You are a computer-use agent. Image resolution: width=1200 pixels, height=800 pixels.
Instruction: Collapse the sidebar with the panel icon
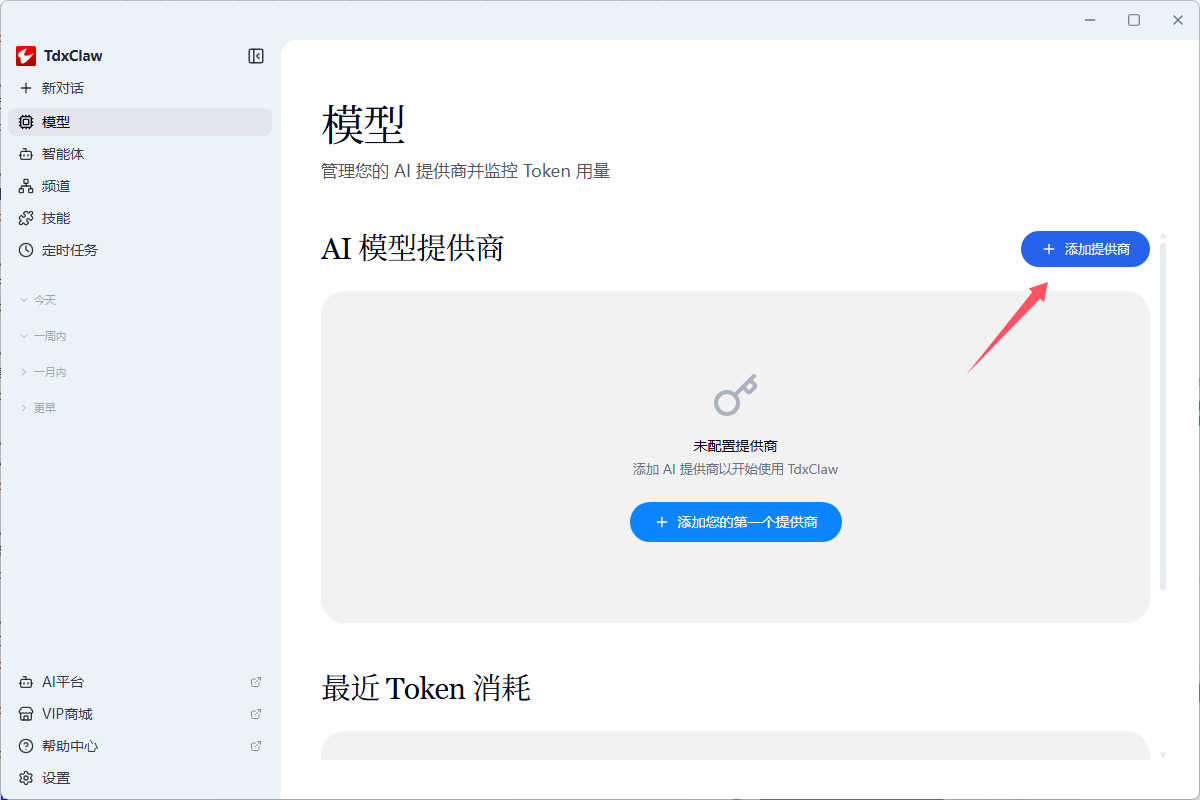click(256, 56)
